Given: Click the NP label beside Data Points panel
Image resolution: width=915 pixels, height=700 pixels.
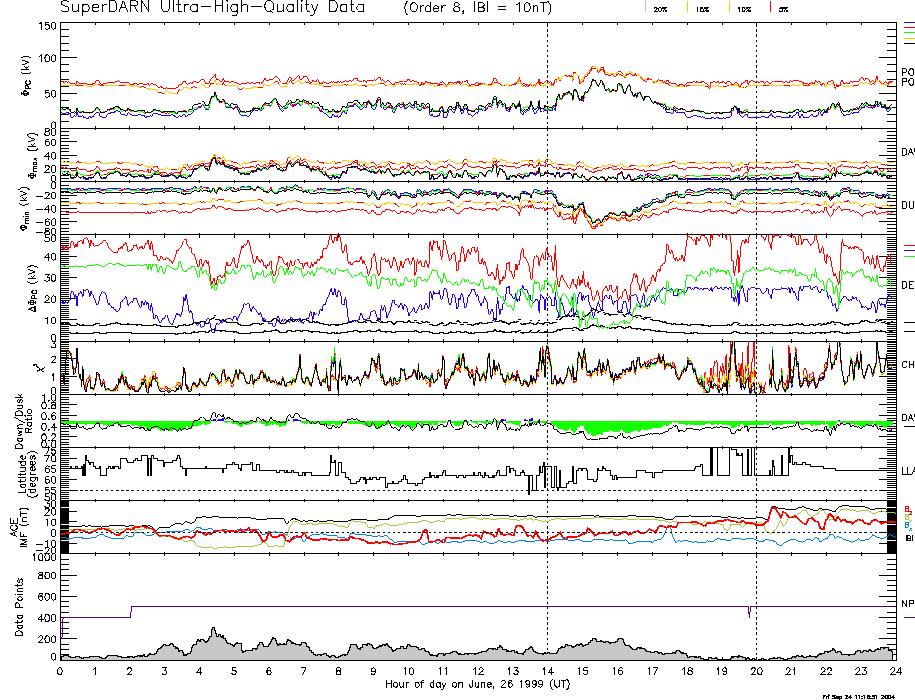Looking at the screenshot, I should click(907, 604).
